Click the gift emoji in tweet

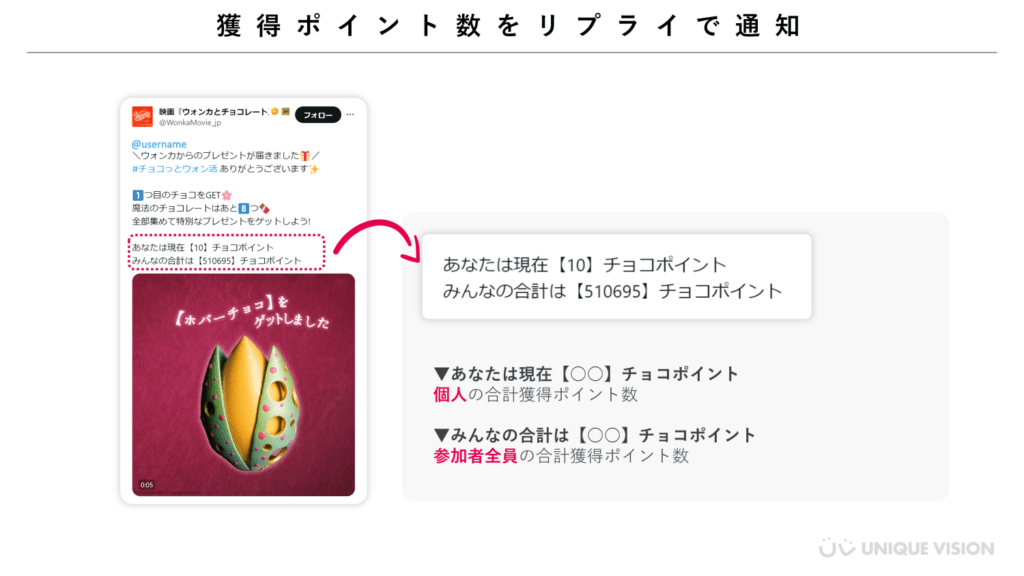305,155
